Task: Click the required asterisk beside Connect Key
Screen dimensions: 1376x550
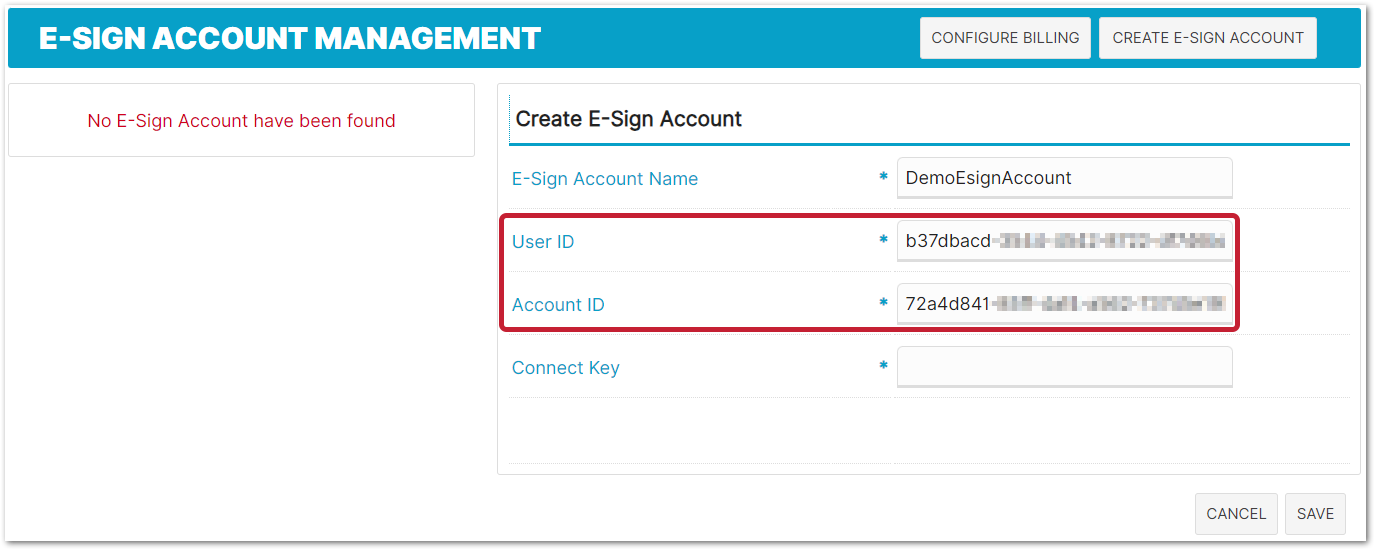Action: 883,367
